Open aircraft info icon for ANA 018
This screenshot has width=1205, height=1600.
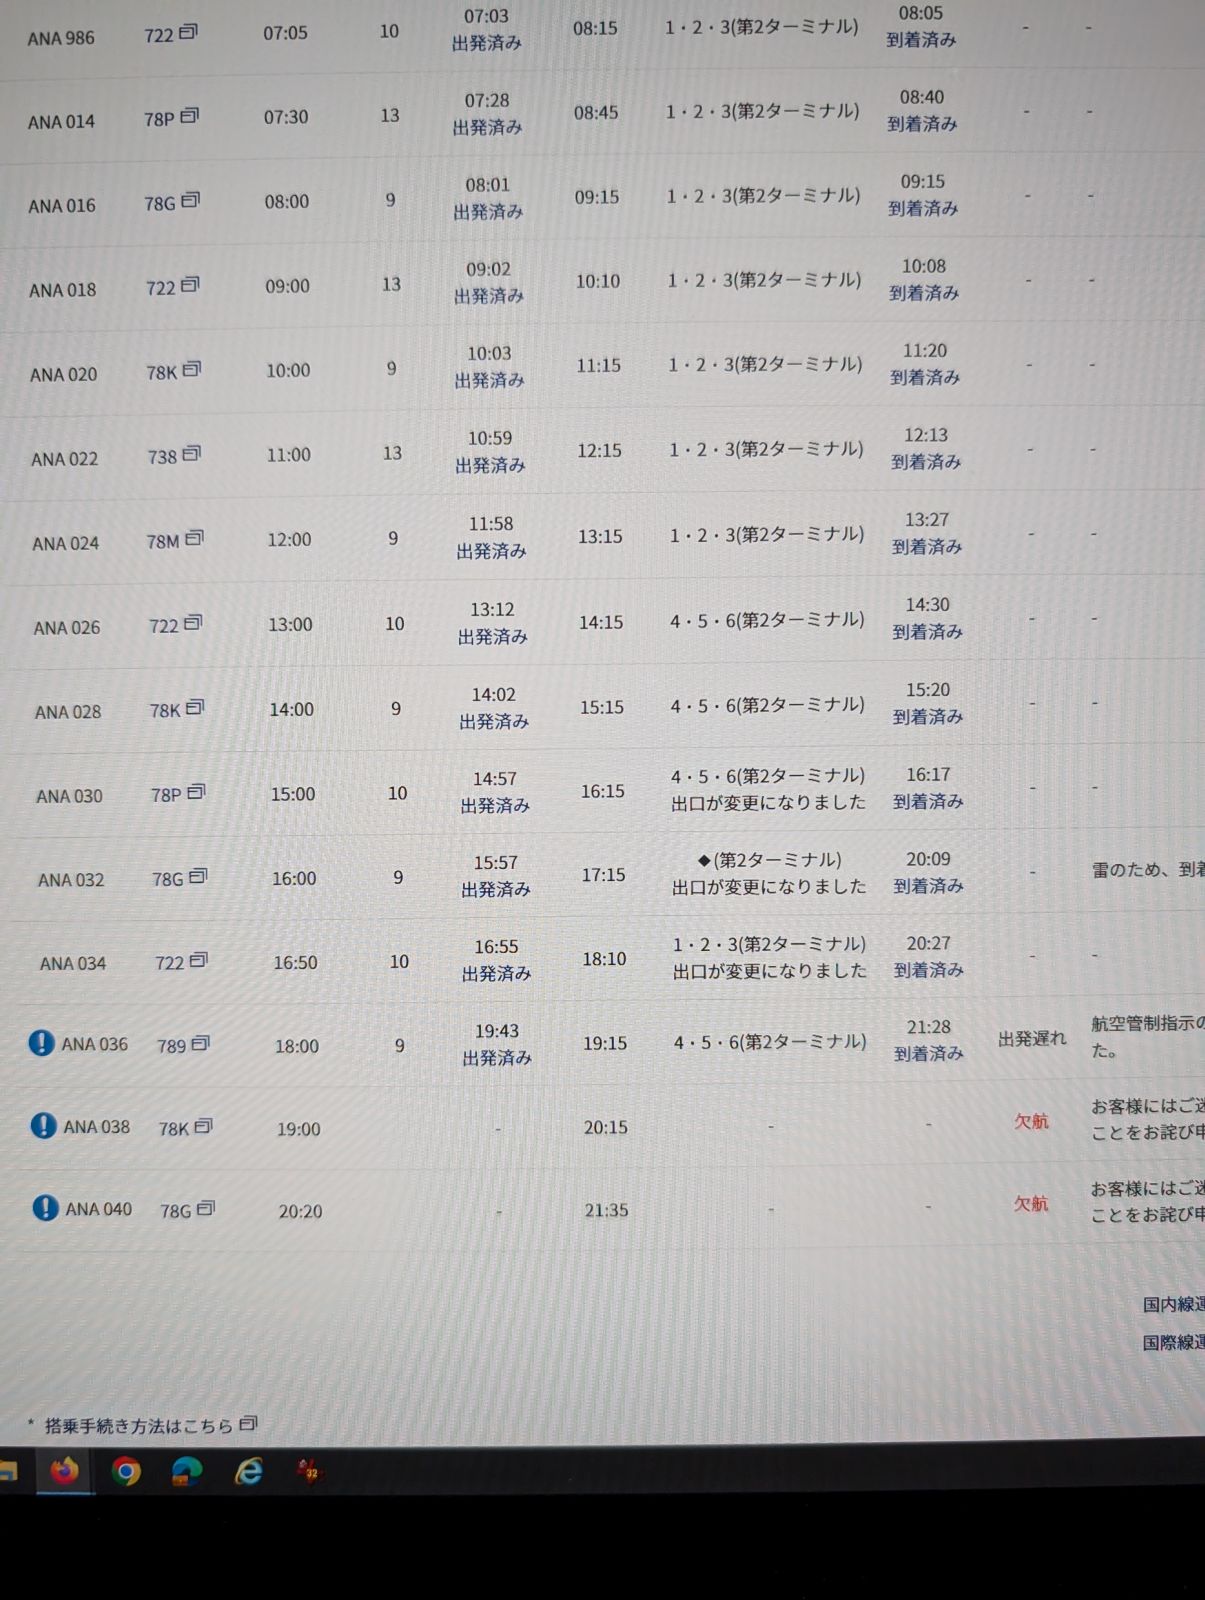[x=190, y=285]
